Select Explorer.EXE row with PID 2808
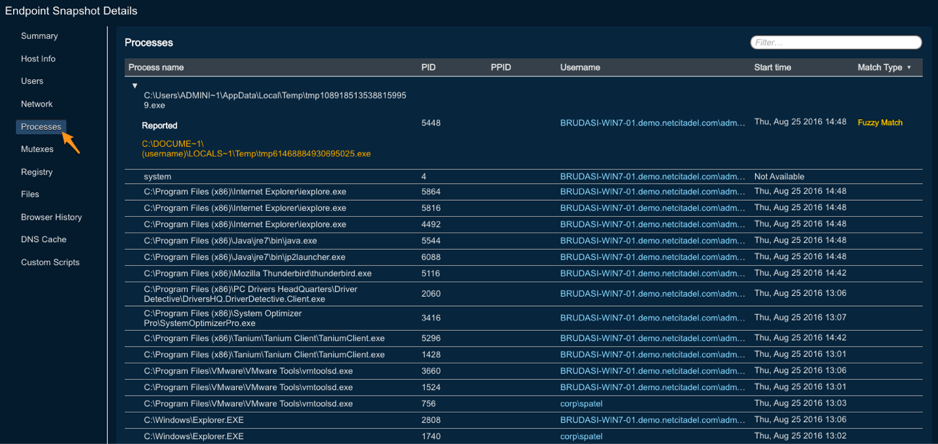 (x=525, y=419)
